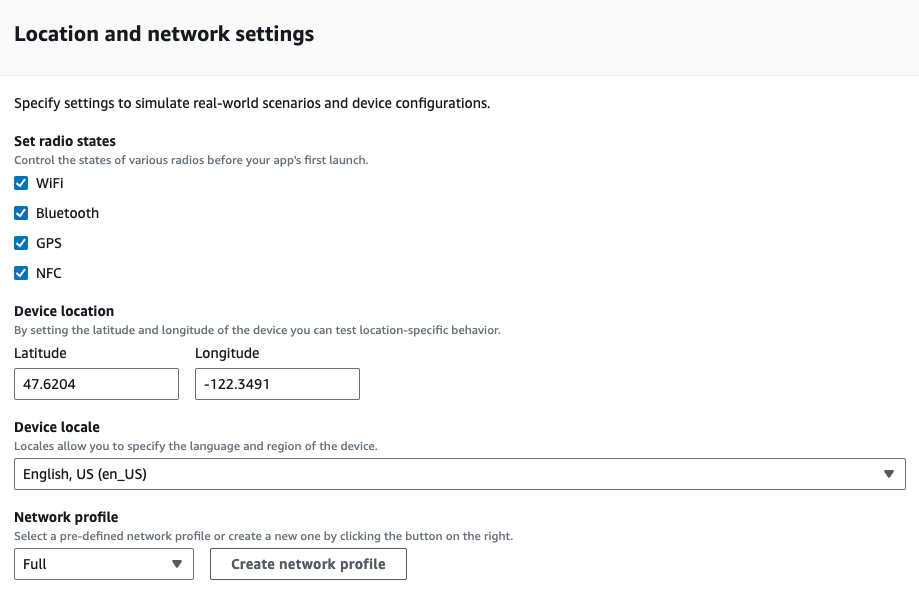919x597 pixels.
Task: Click the Full network profile combo box
Action: pos(103,563)
